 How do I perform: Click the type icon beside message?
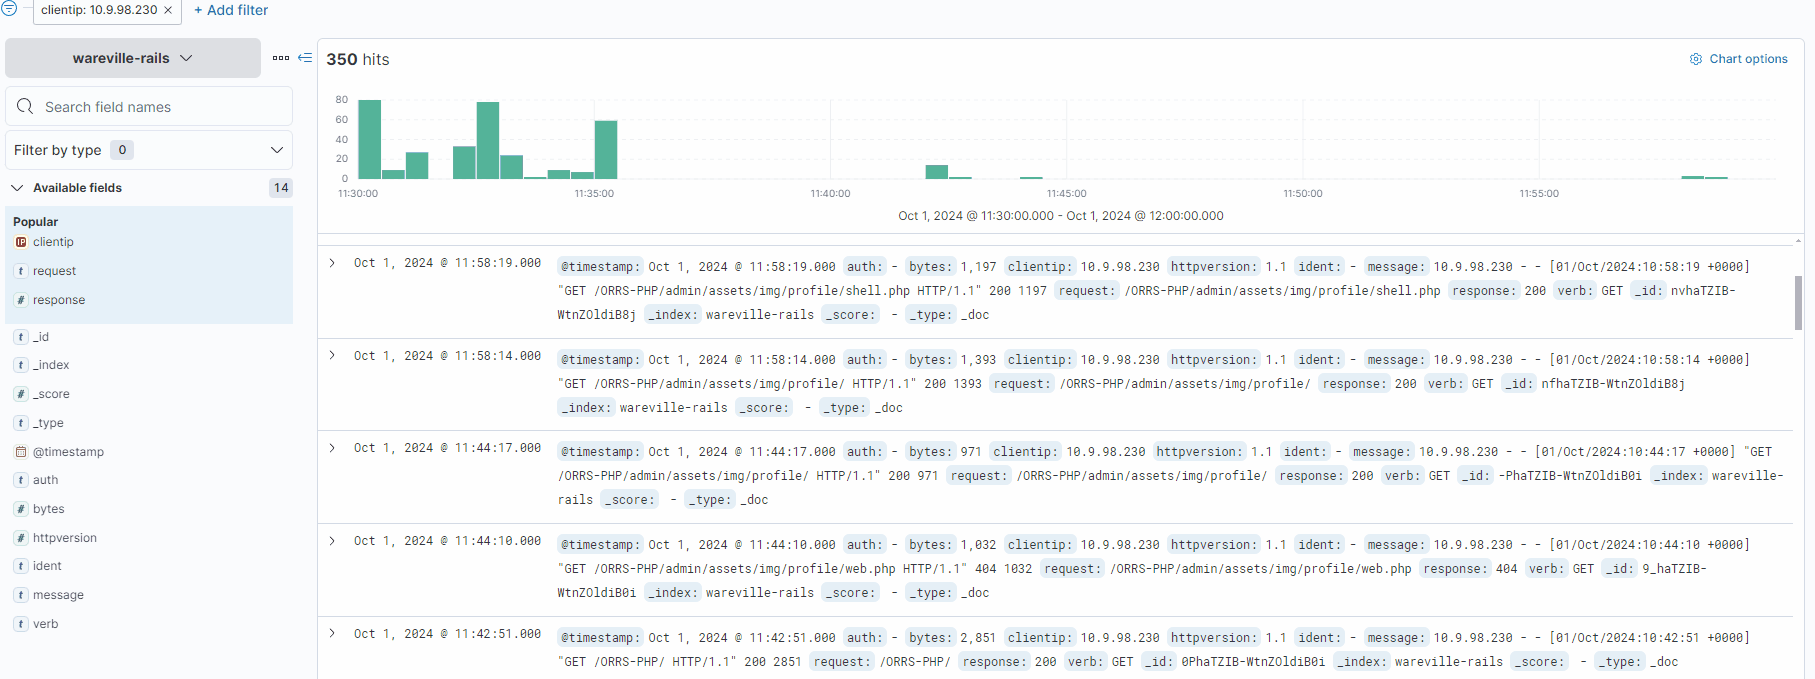(x=21, y=595)
